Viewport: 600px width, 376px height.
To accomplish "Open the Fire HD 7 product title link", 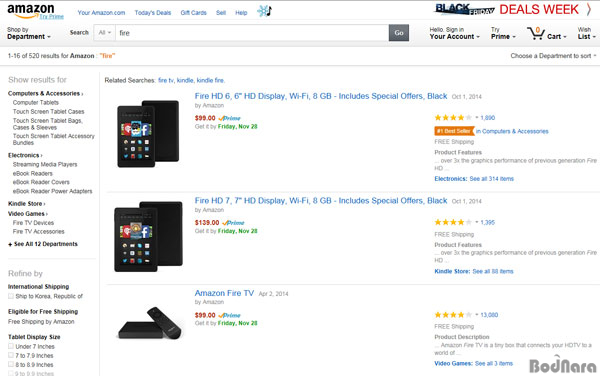I will (x=321, y=201).
